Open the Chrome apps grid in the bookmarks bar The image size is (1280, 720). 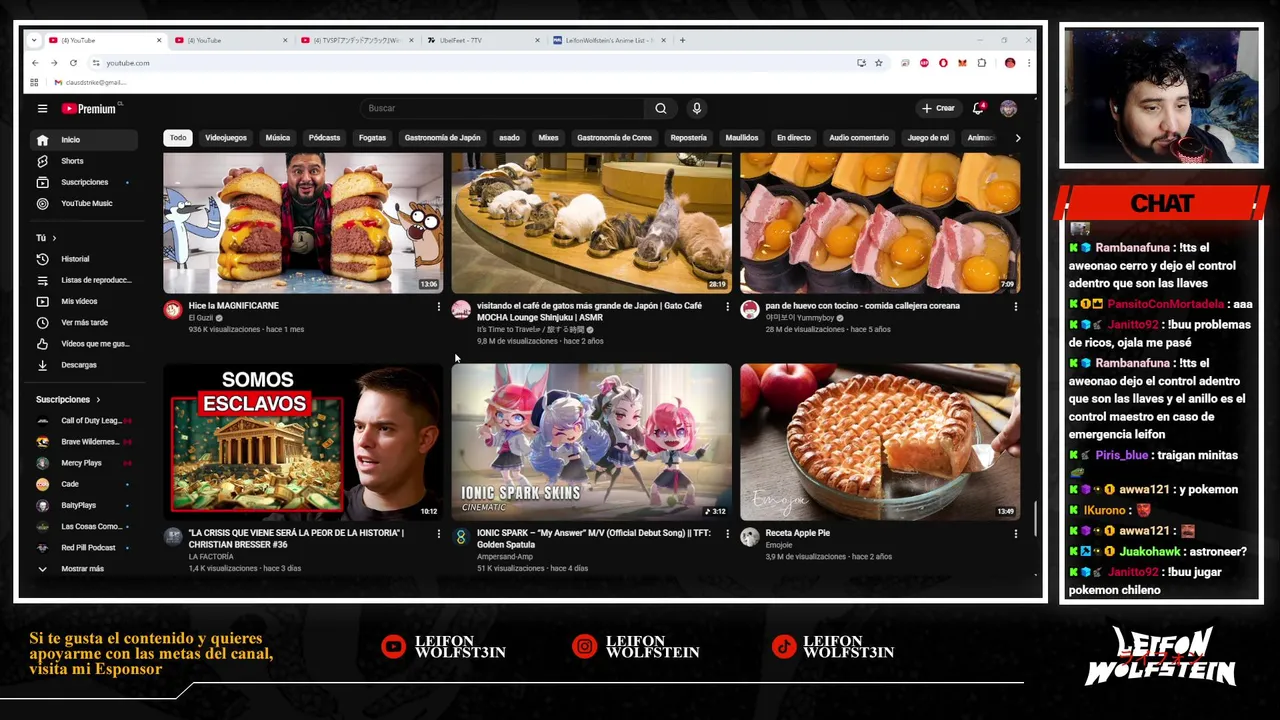[x=35, y=82]
